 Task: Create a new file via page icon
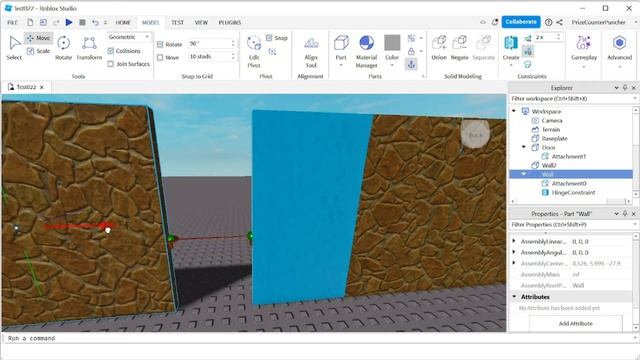tap(30, 22)
